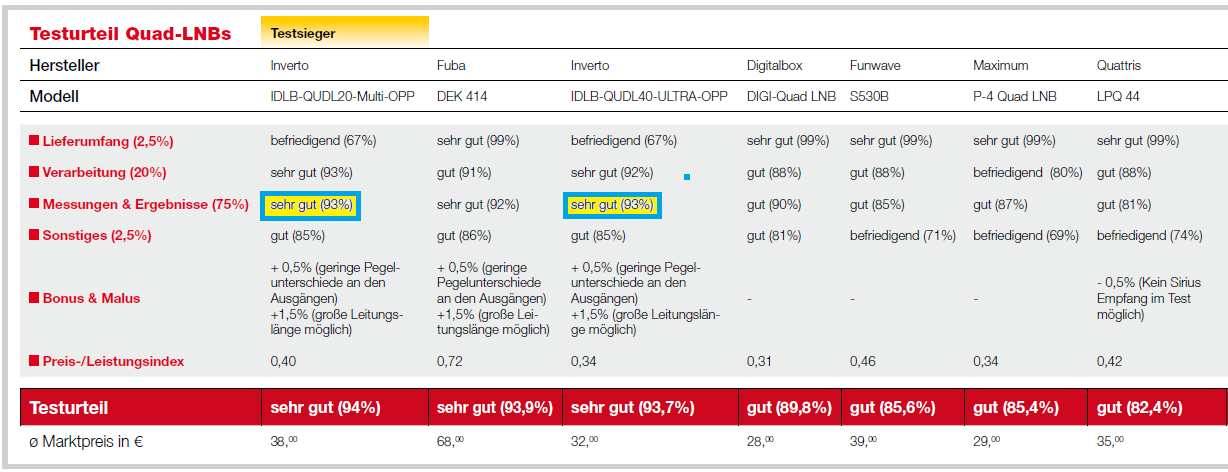Screen dimensions: 1228x472
Task: Click final verdict 'gut (85,4%)'
Action: pyautogui.click(x=1016, y=408)
